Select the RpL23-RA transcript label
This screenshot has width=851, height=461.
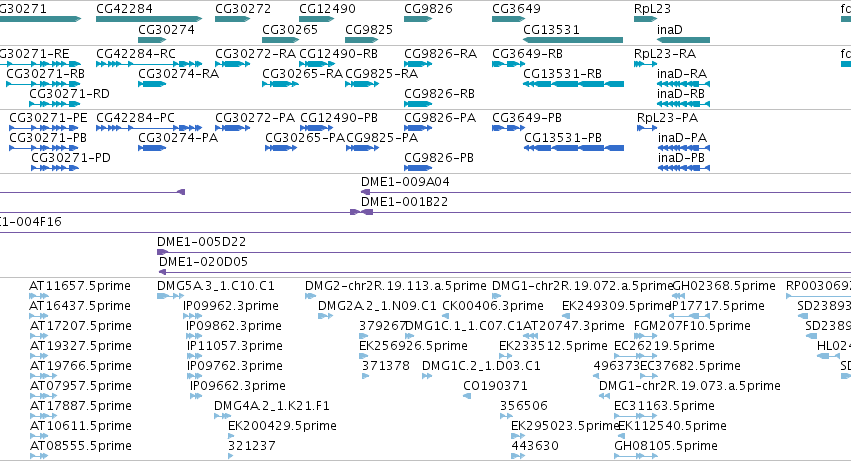click(665, 54)
